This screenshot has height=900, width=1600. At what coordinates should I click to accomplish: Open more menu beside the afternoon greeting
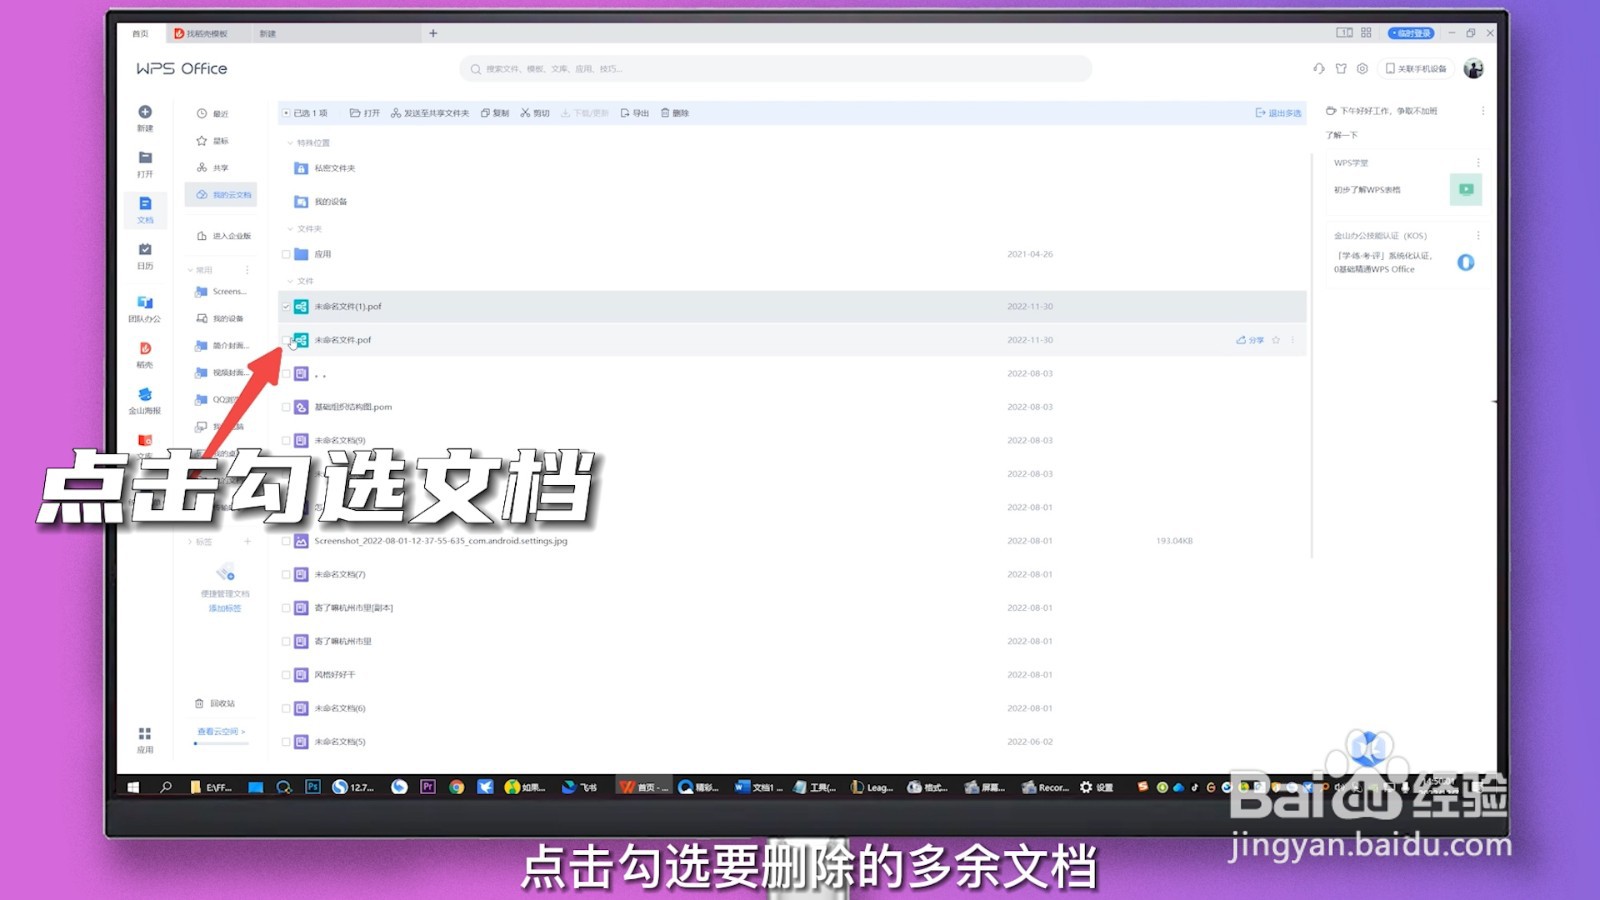(x=1483, y=111)
